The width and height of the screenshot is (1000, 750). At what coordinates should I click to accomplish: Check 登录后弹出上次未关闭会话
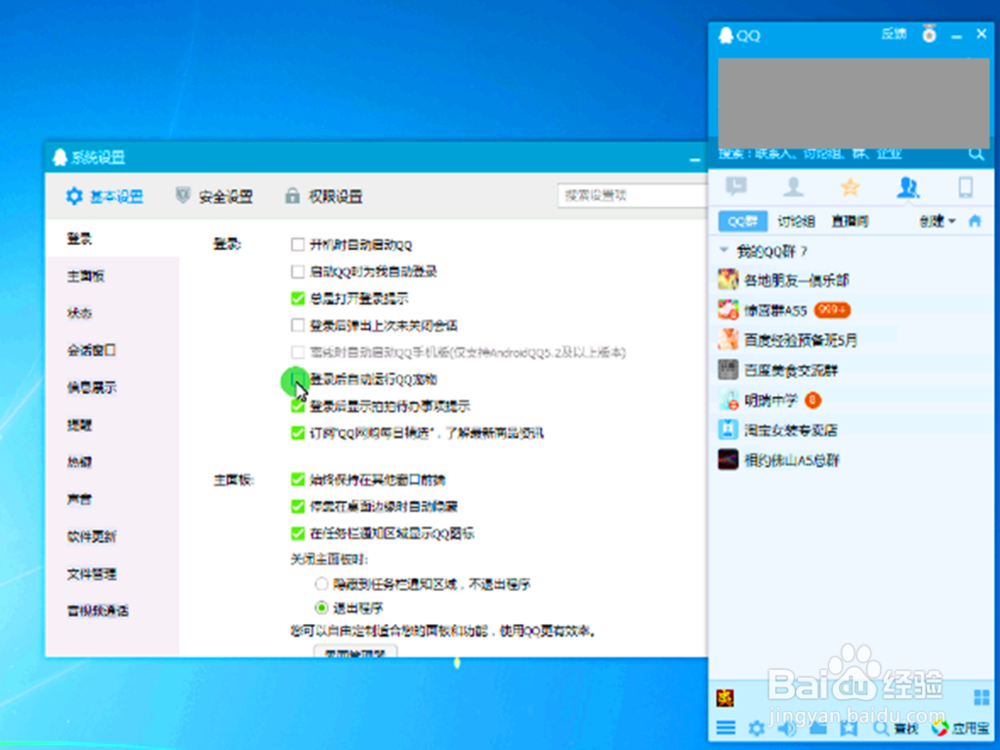point(297,325)
